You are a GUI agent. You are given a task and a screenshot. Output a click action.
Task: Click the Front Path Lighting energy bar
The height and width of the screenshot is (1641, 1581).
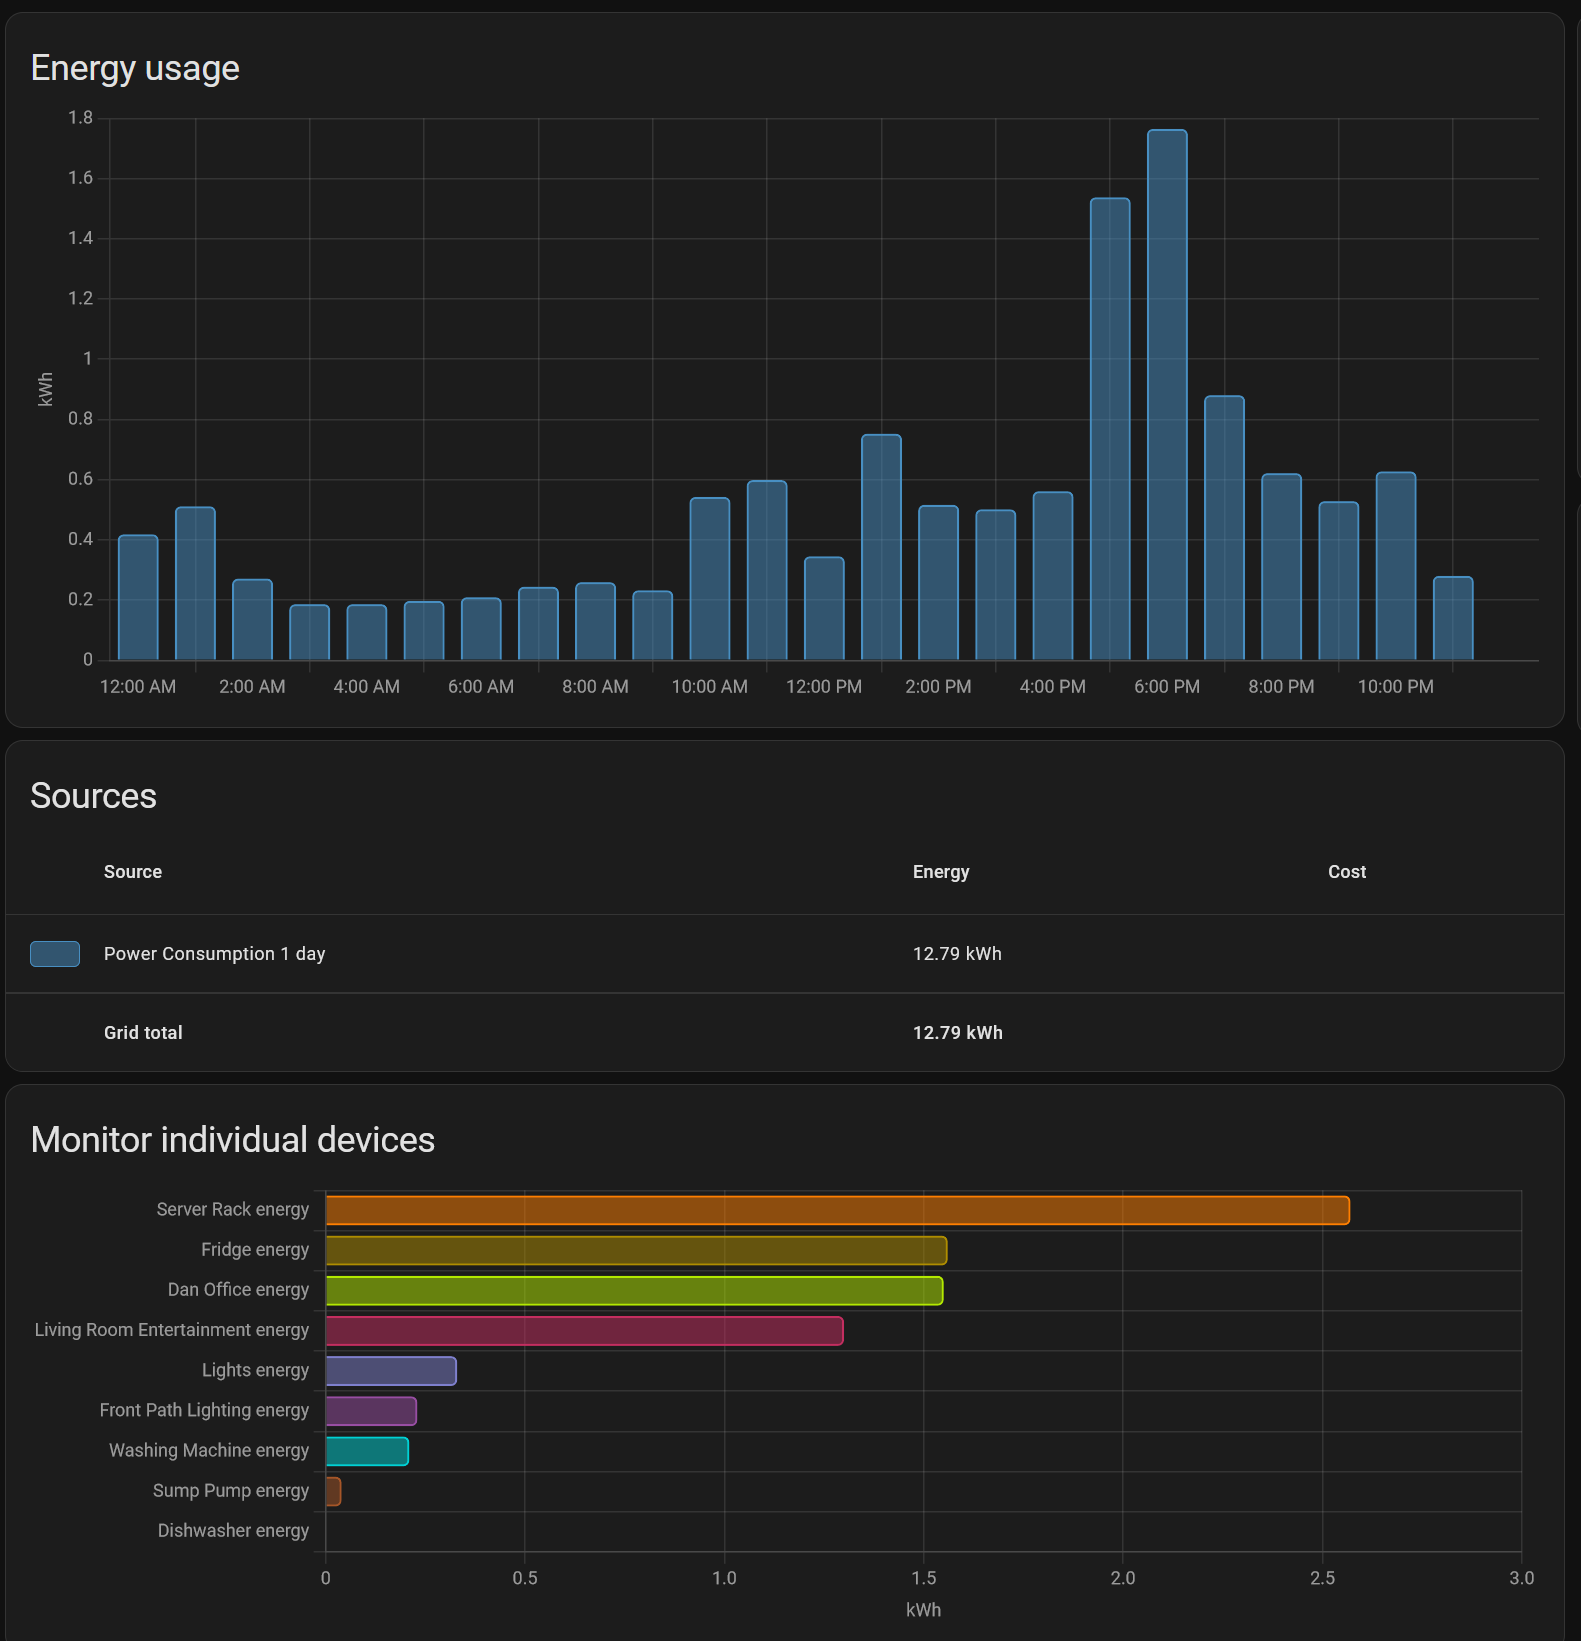371,1411
